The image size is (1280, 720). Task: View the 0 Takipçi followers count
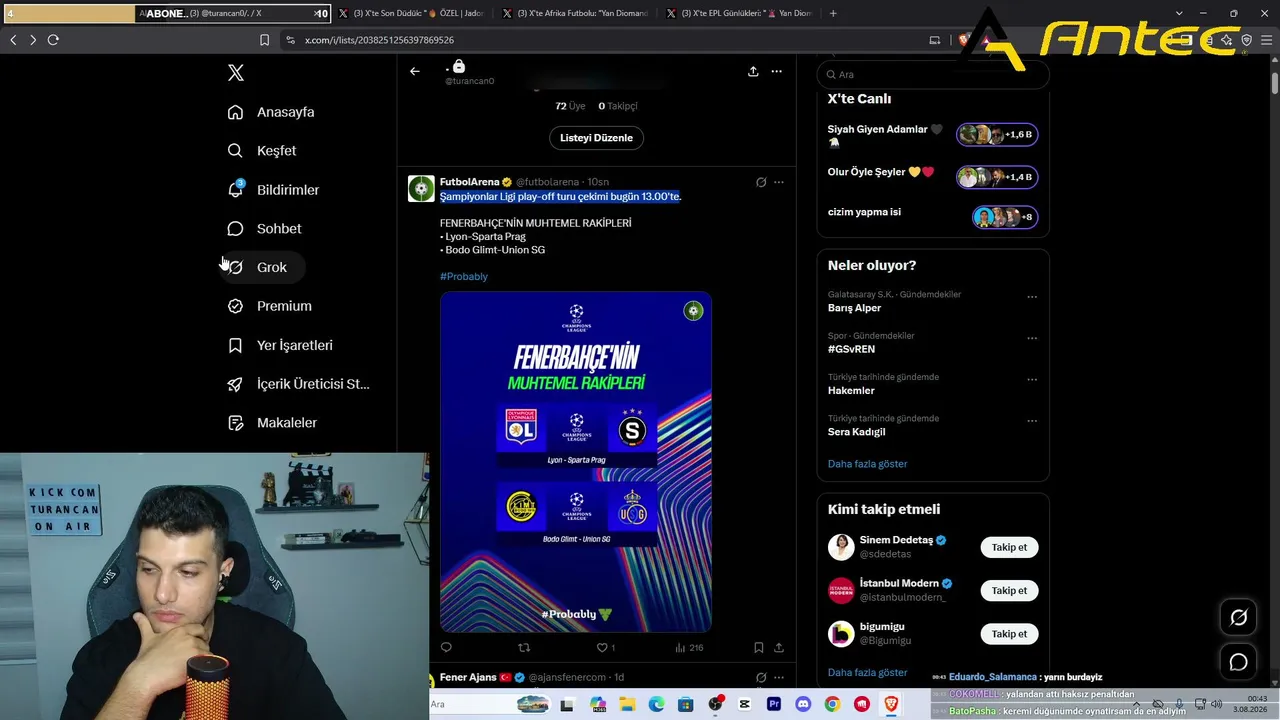618,106
